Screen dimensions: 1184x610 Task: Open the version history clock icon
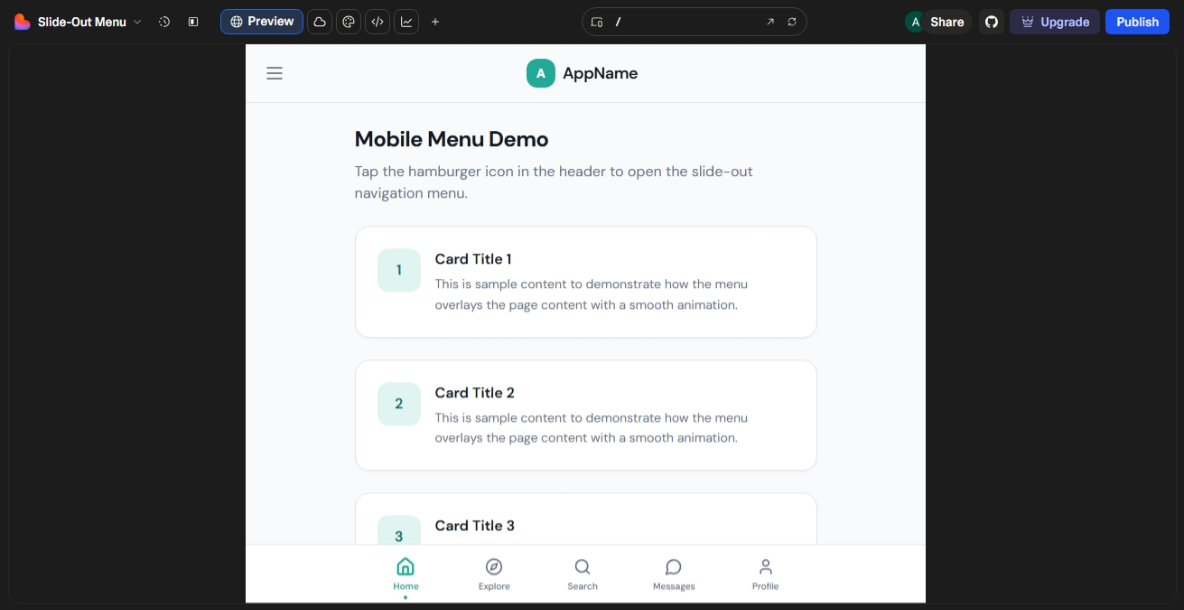pyautogui.click(x=165, y=22)
